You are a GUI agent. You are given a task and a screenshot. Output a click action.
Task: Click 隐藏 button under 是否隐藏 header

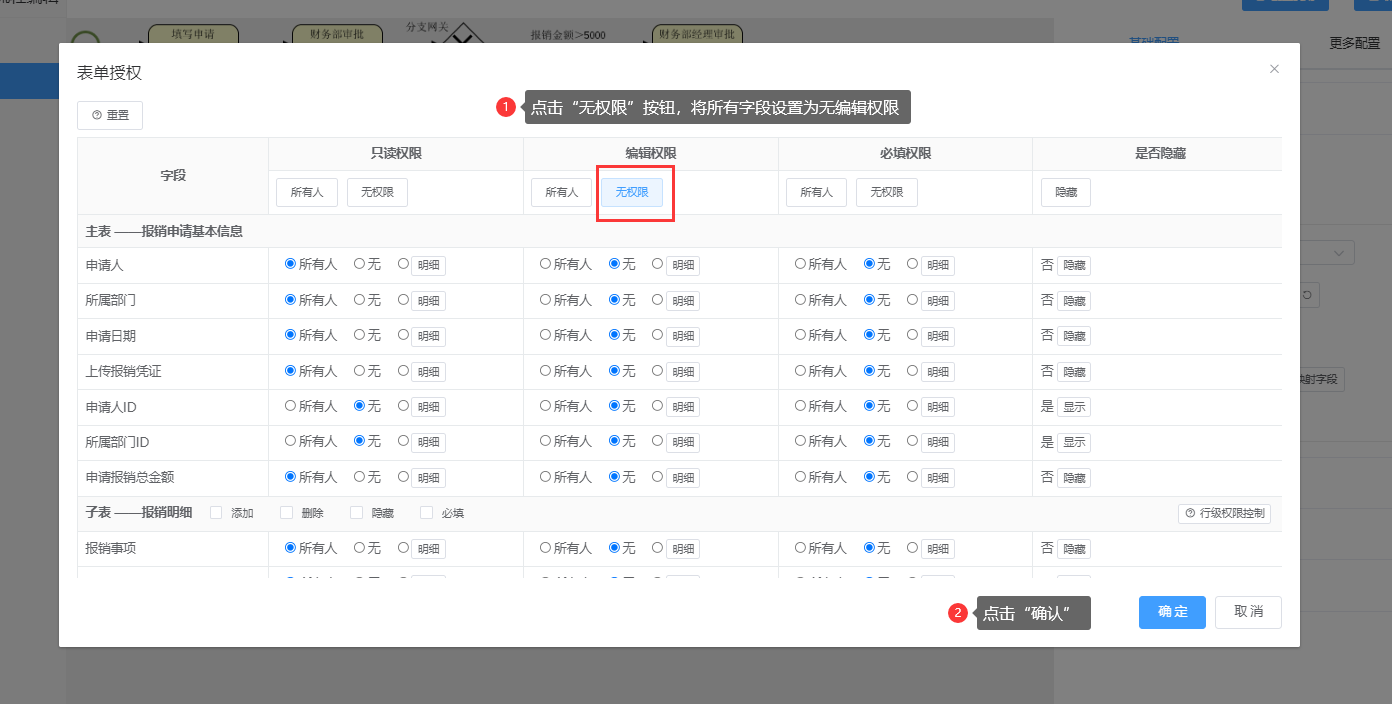[x=1066, y=192]
